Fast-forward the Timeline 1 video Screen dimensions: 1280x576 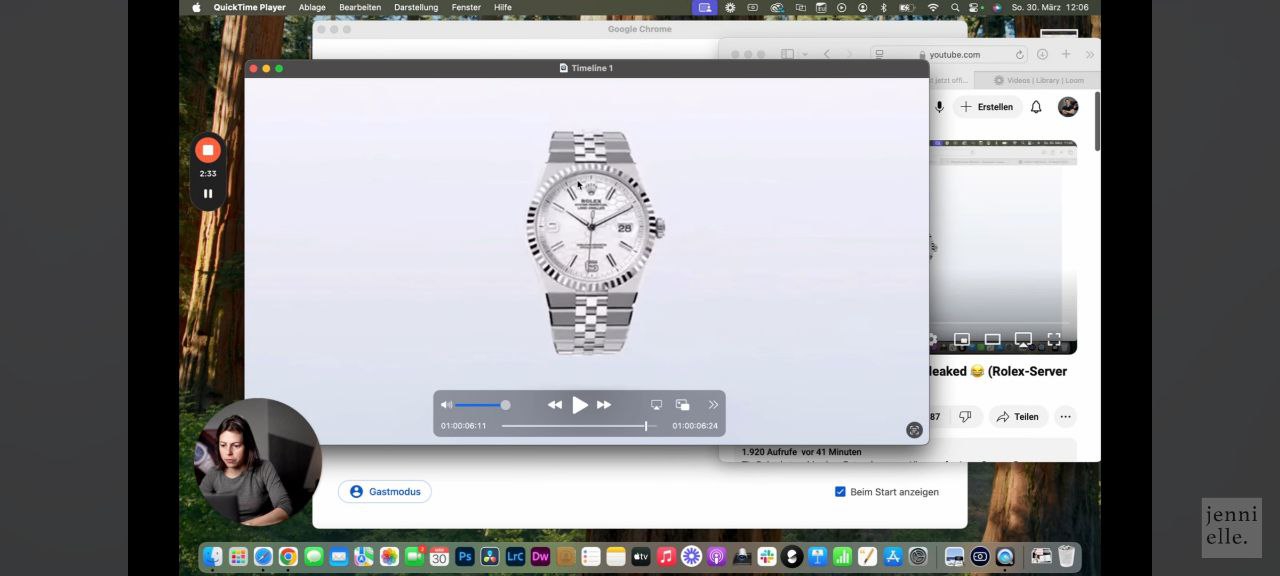coord(604,405)
